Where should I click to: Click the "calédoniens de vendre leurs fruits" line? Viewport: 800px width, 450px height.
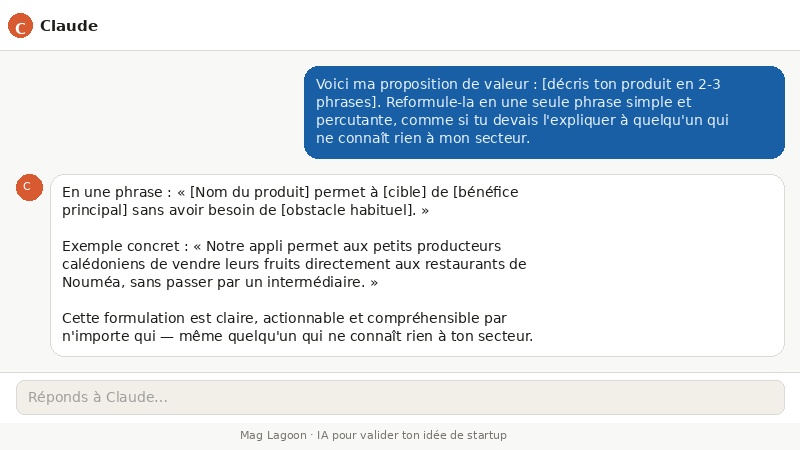tap(294, 264)
